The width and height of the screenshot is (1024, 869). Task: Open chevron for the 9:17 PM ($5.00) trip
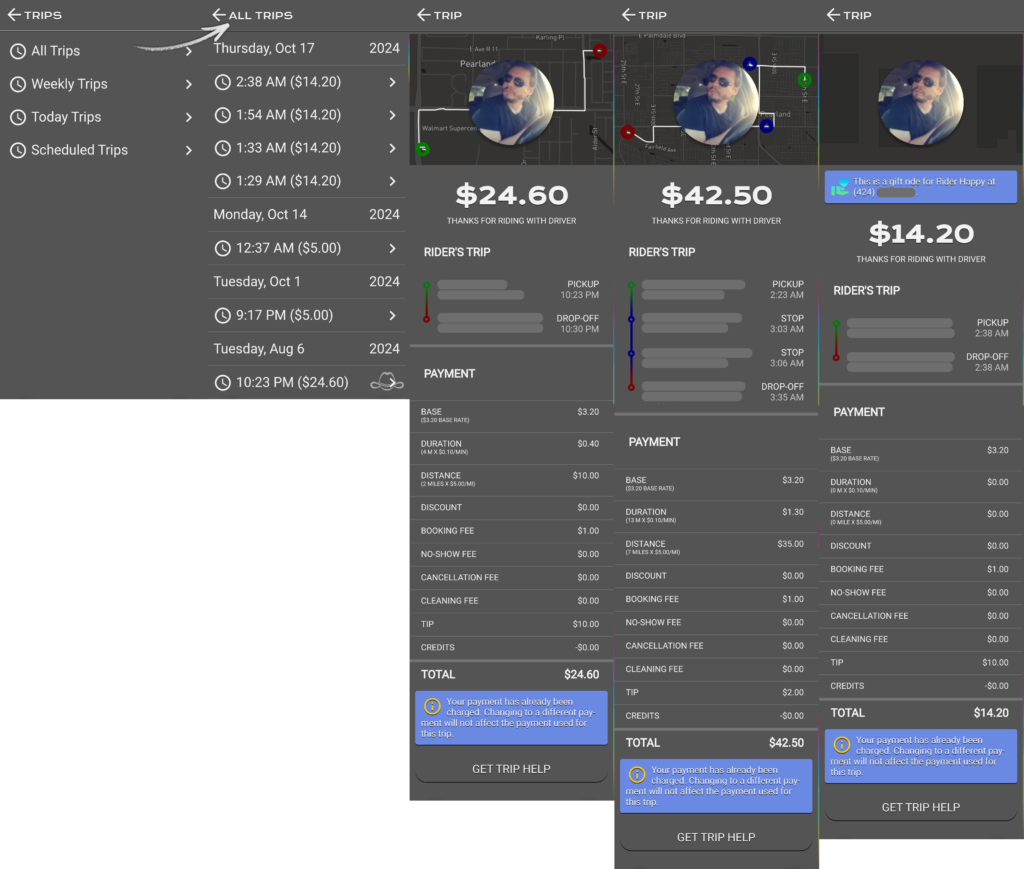[392, 315]
